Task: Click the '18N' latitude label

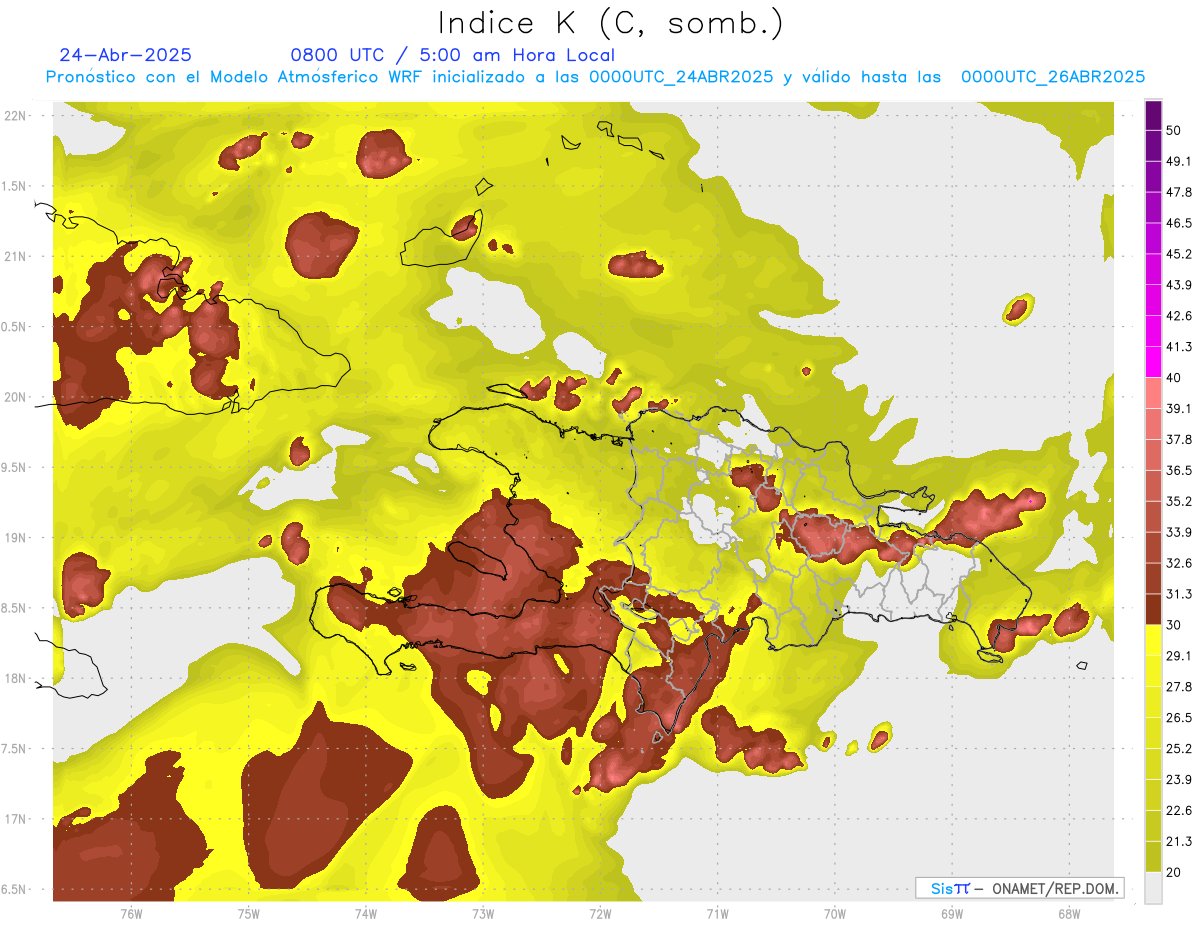Action: pos(15,679)
